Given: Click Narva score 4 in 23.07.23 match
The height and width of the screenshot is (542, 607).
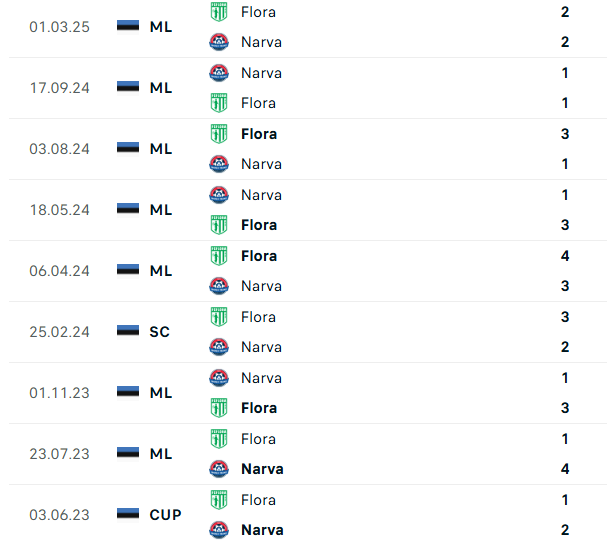Looking at the screenshot, I should pyautogui.click(x=565, y=469).
